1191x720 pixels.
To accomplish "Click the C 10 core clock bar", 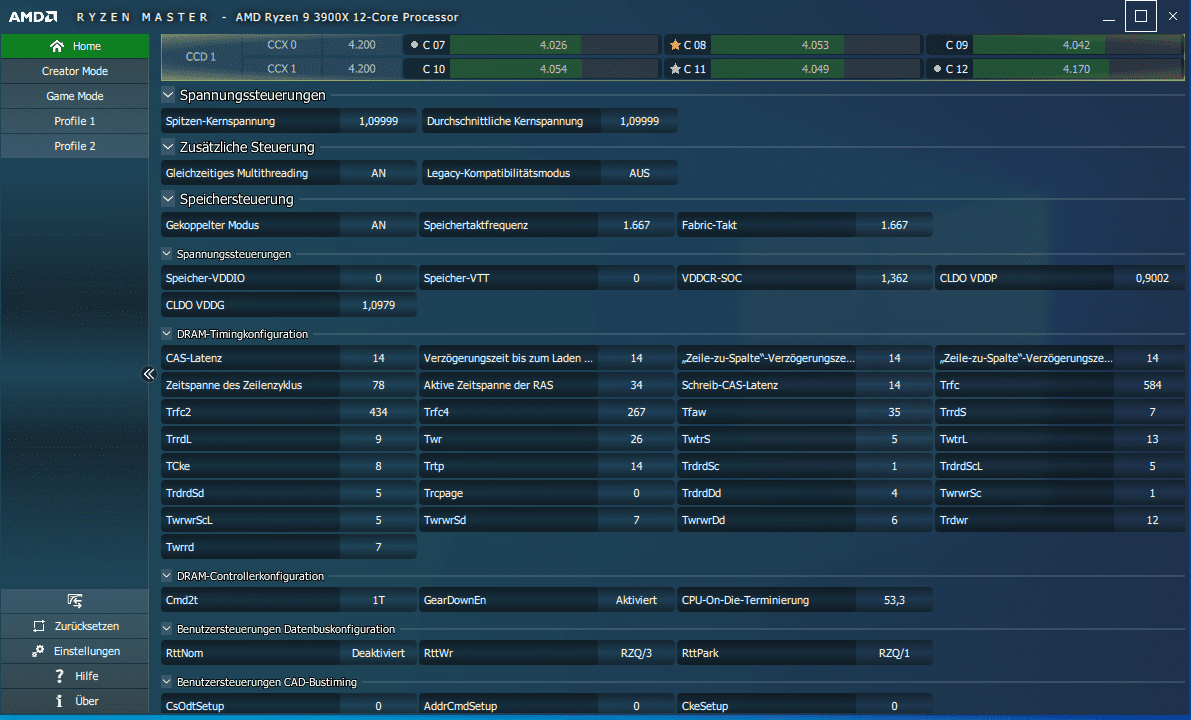I will [553, 69].
